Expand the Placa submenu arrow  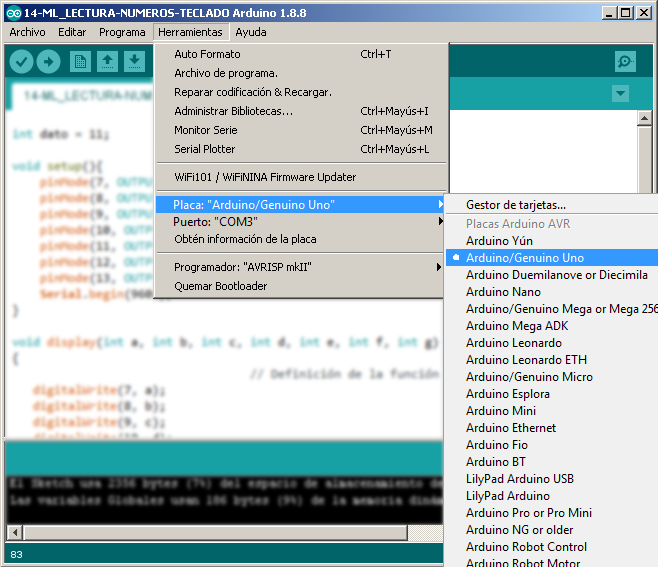[440, 204]
